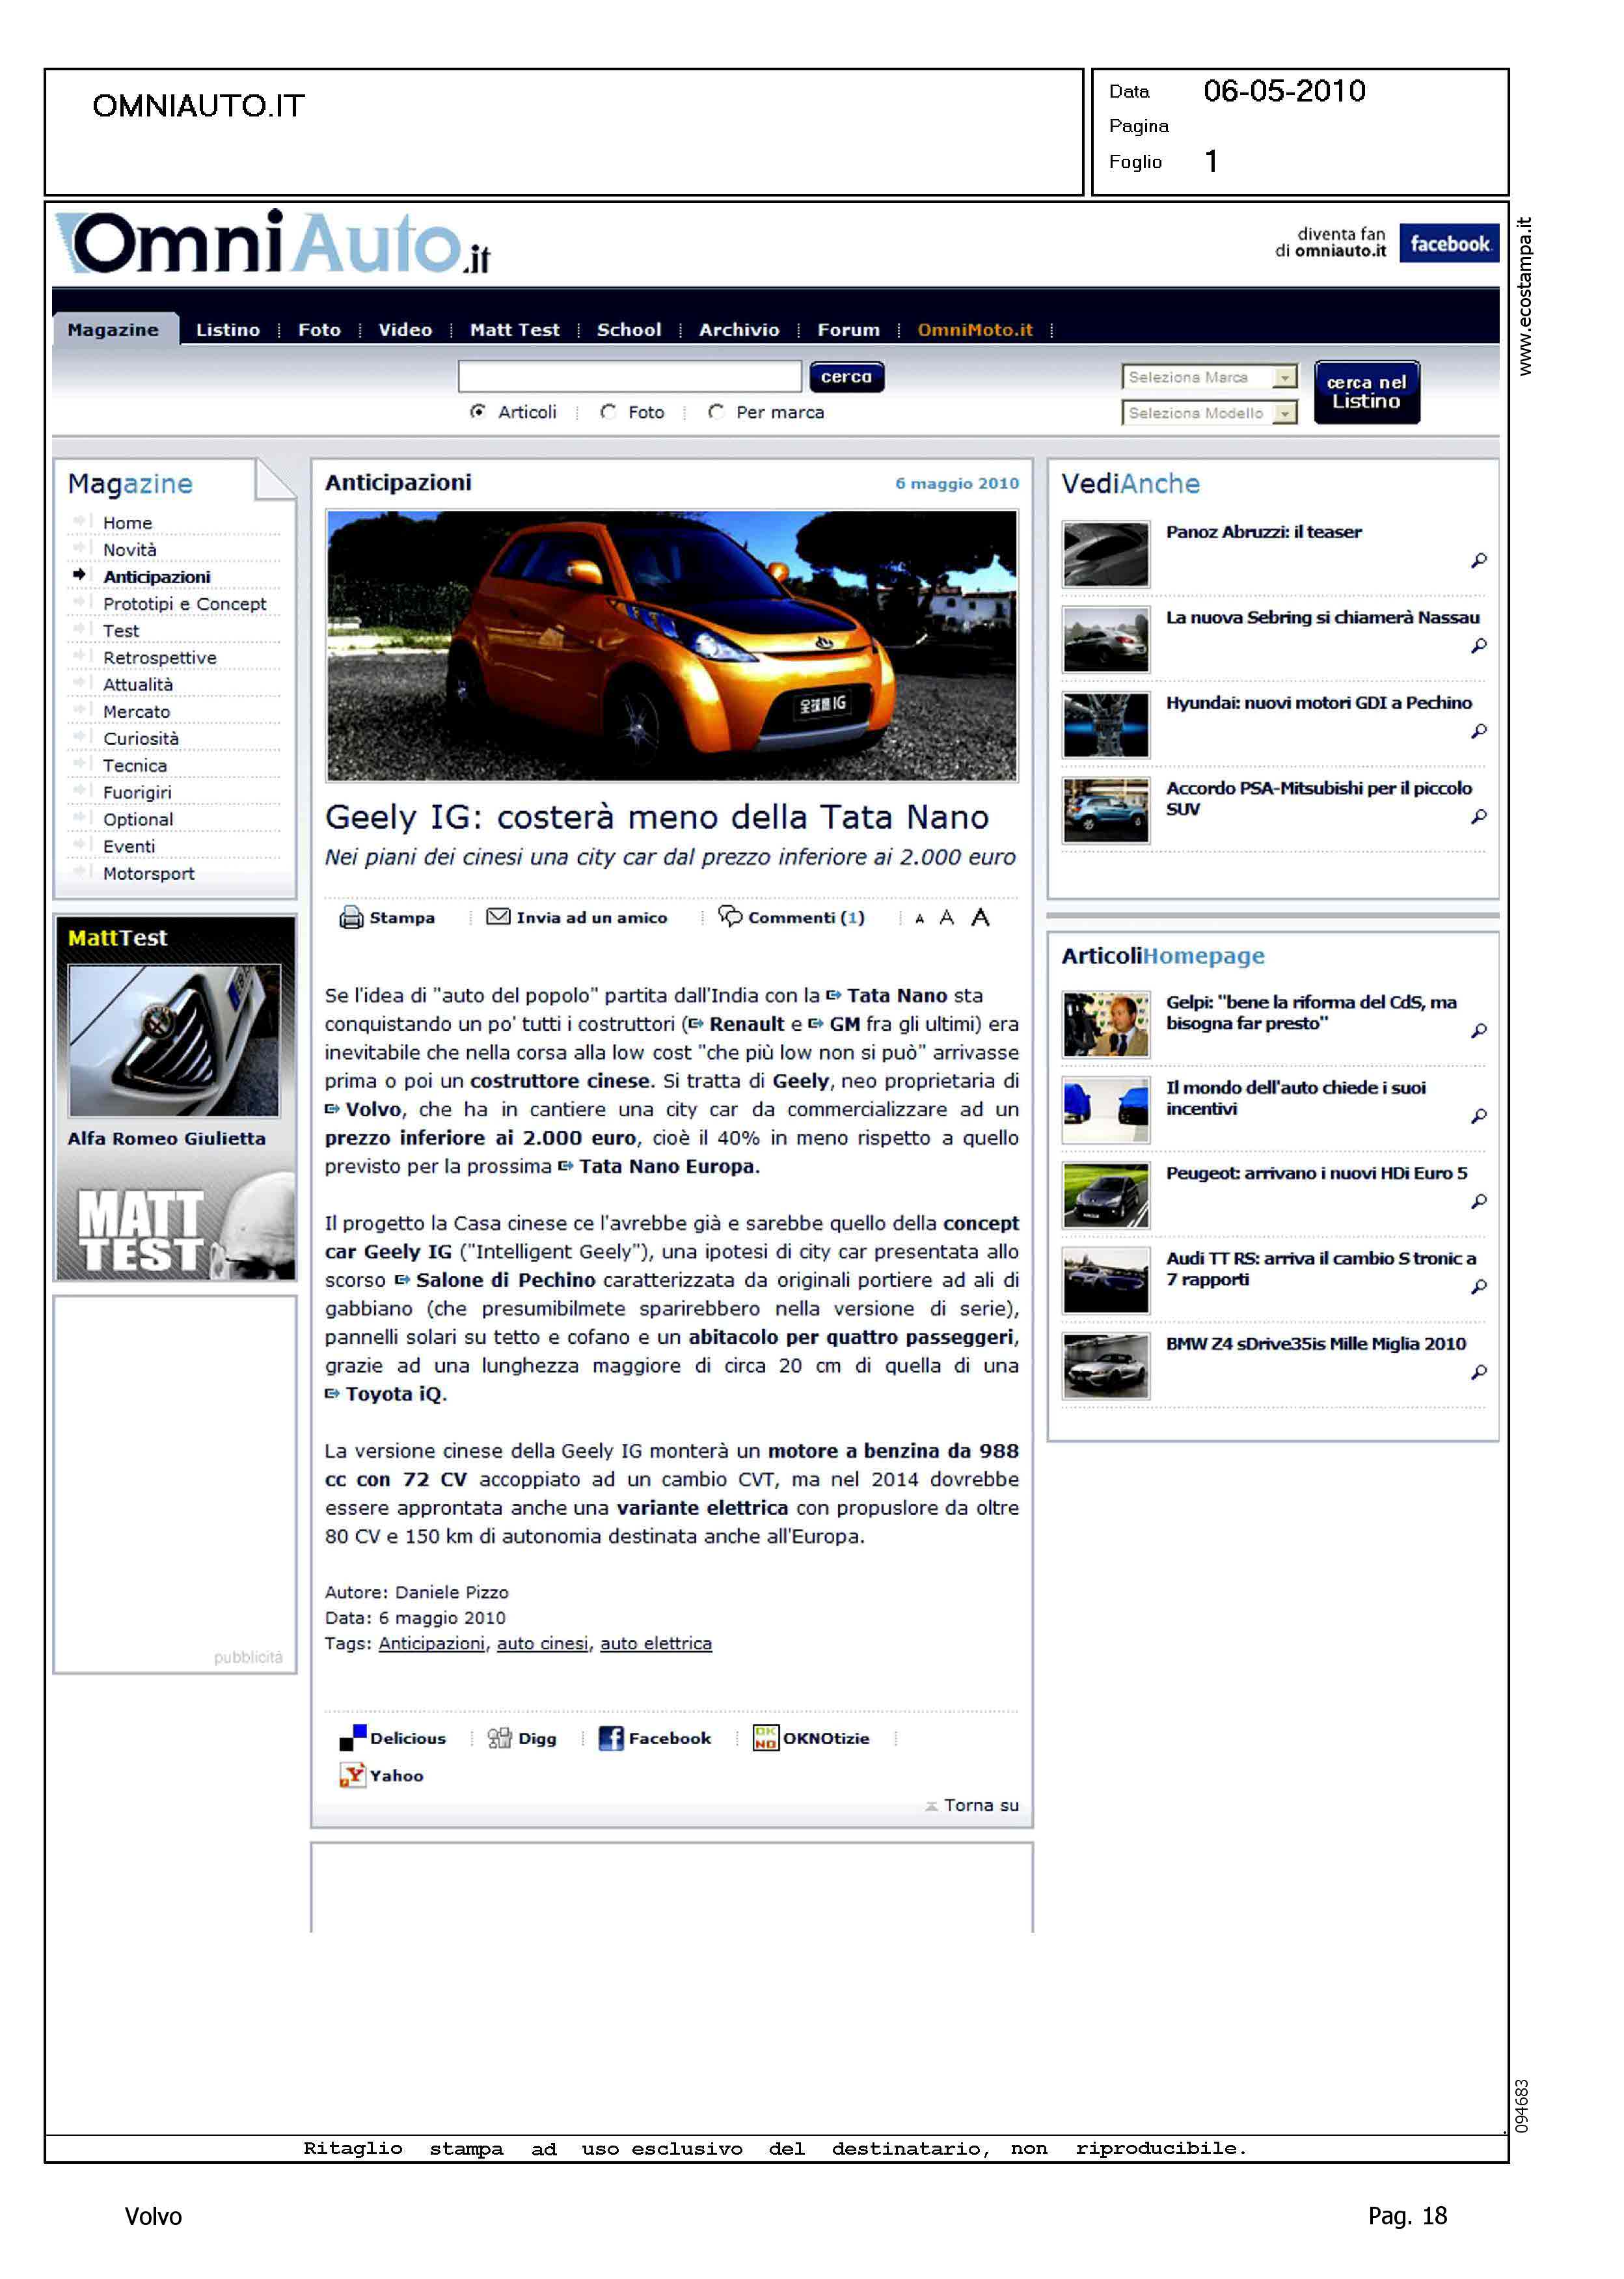Switch to the Matt Test tab
This screenshot has height=2279, width=1624.
click(x=514, y=329)
